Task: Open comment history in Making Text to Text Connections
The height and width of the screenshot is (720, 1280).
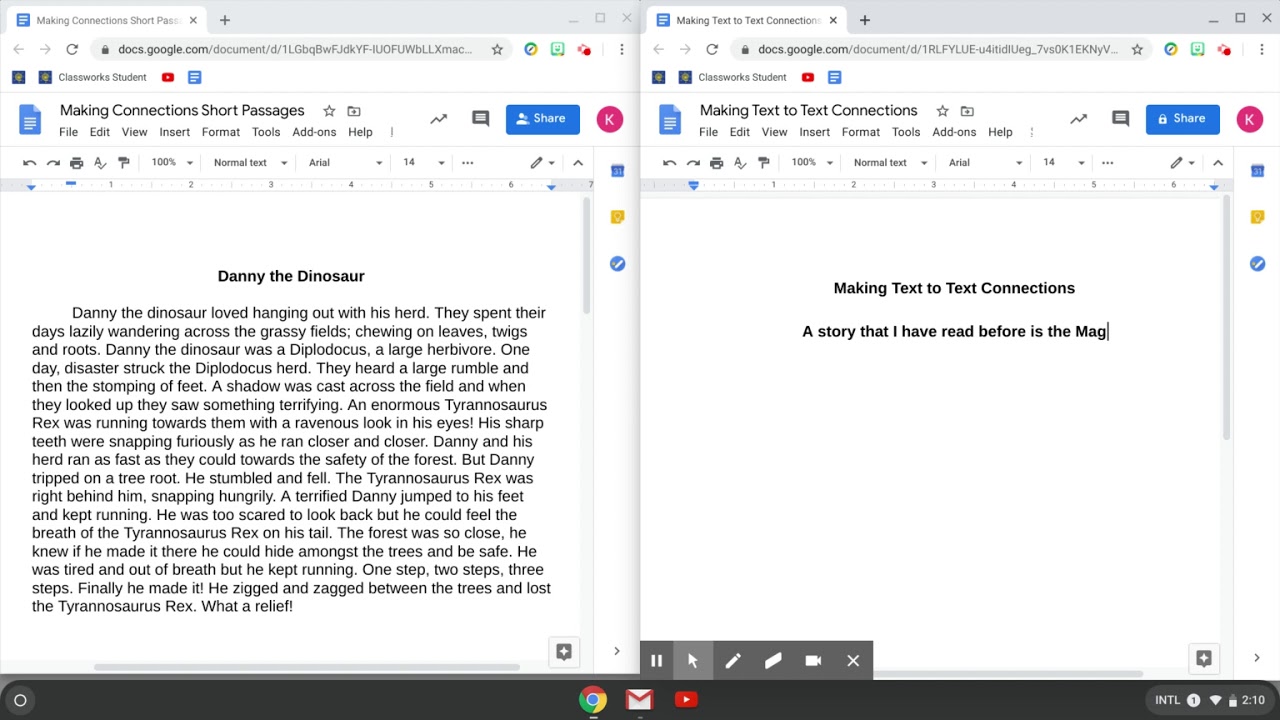Action: (1121, 119)
